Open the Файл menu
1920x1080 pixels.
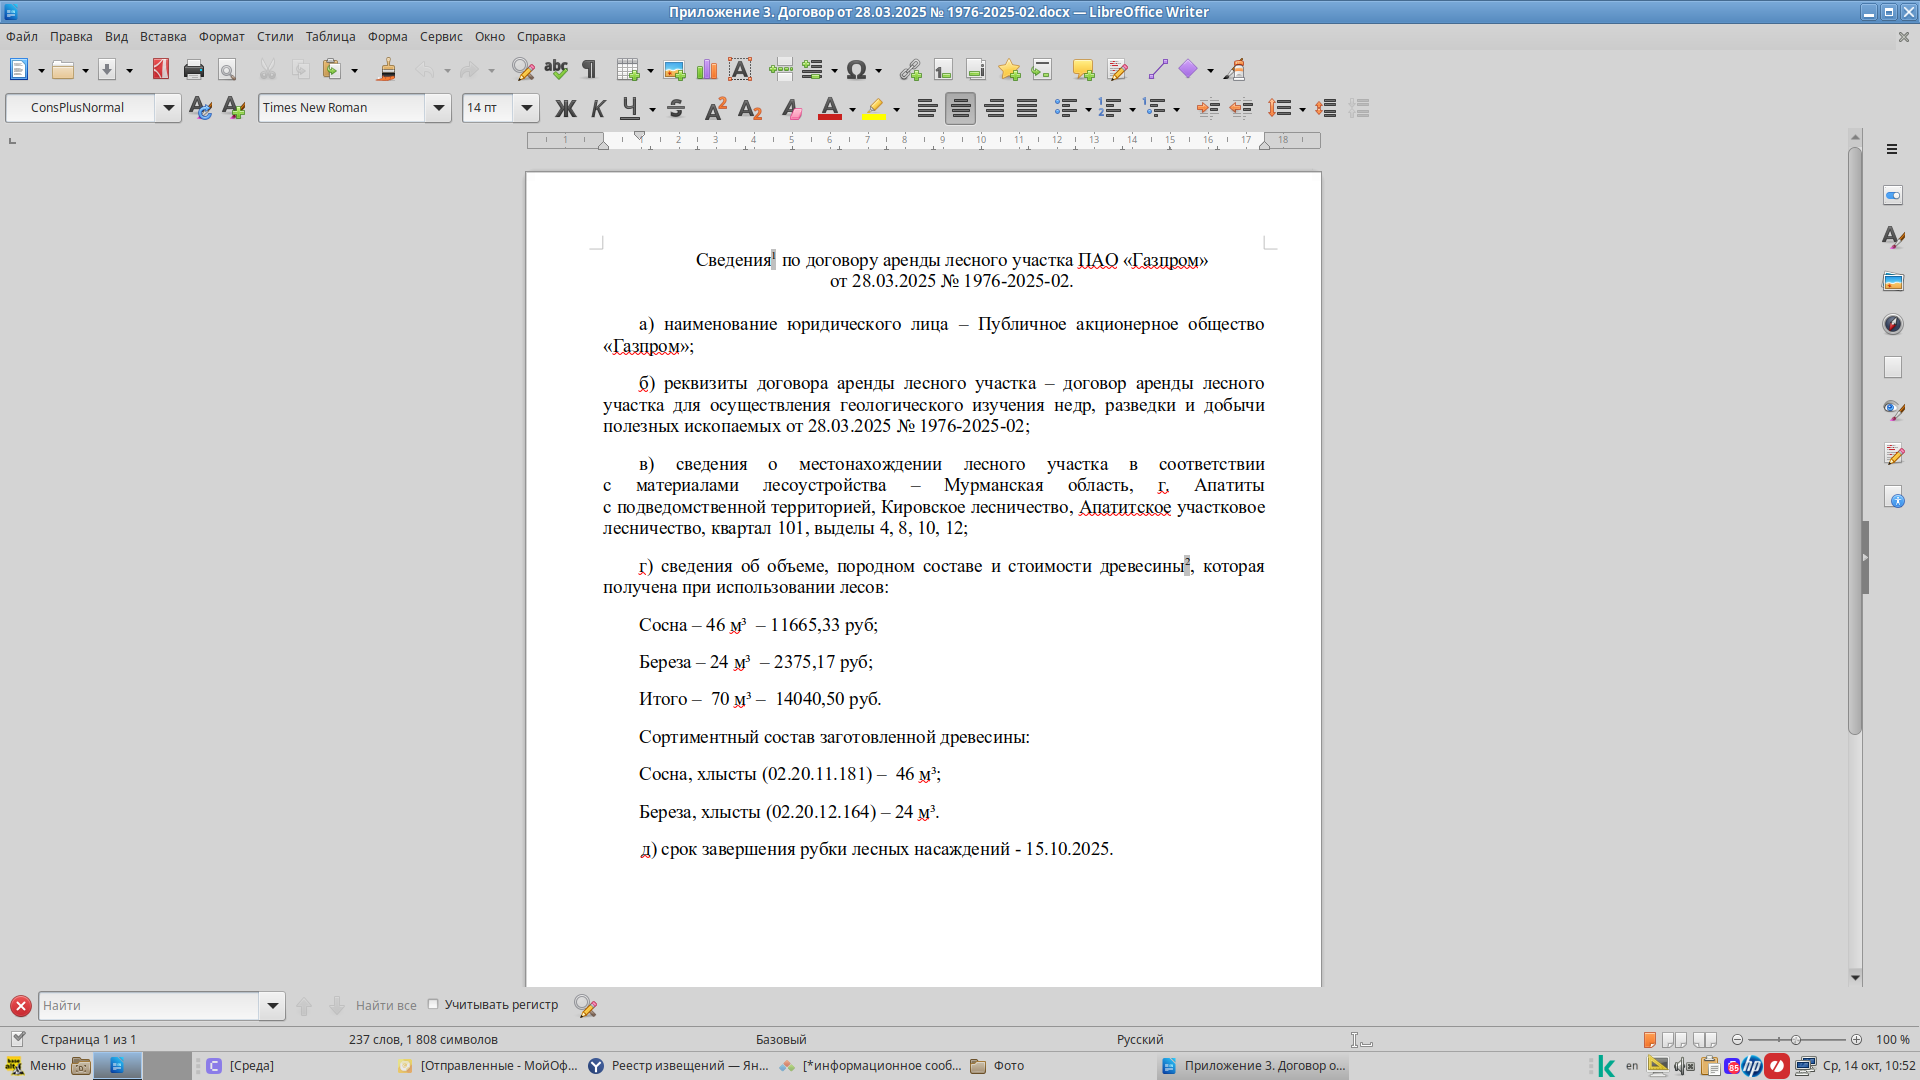point(22,37)
